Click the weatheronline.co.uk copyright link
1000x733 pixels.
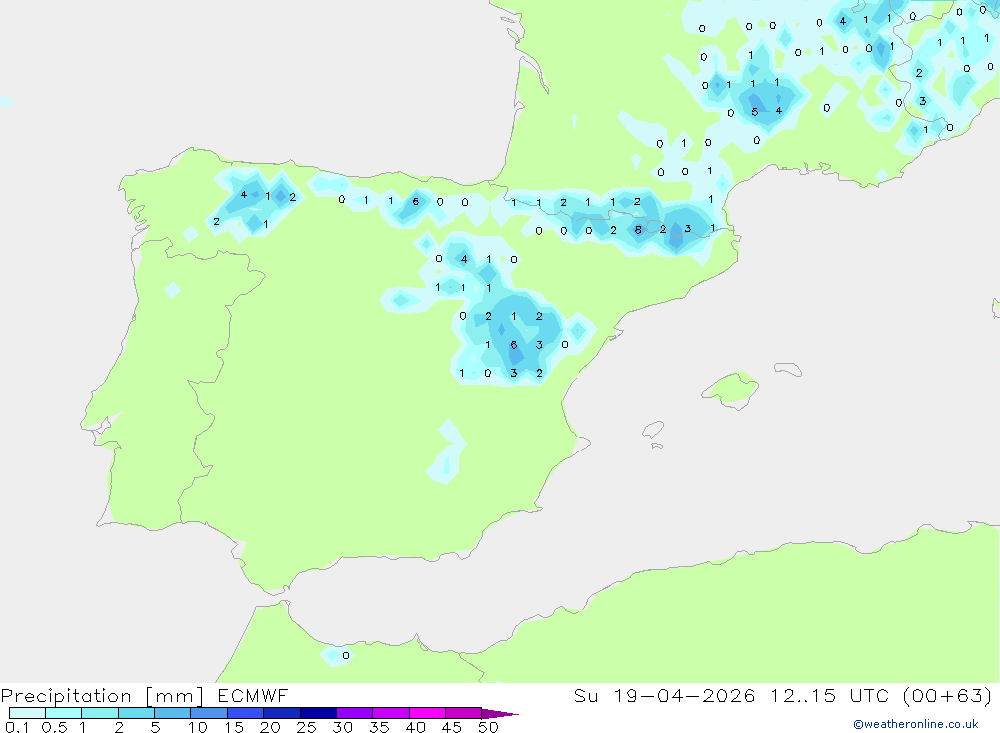tap(916, 724)
